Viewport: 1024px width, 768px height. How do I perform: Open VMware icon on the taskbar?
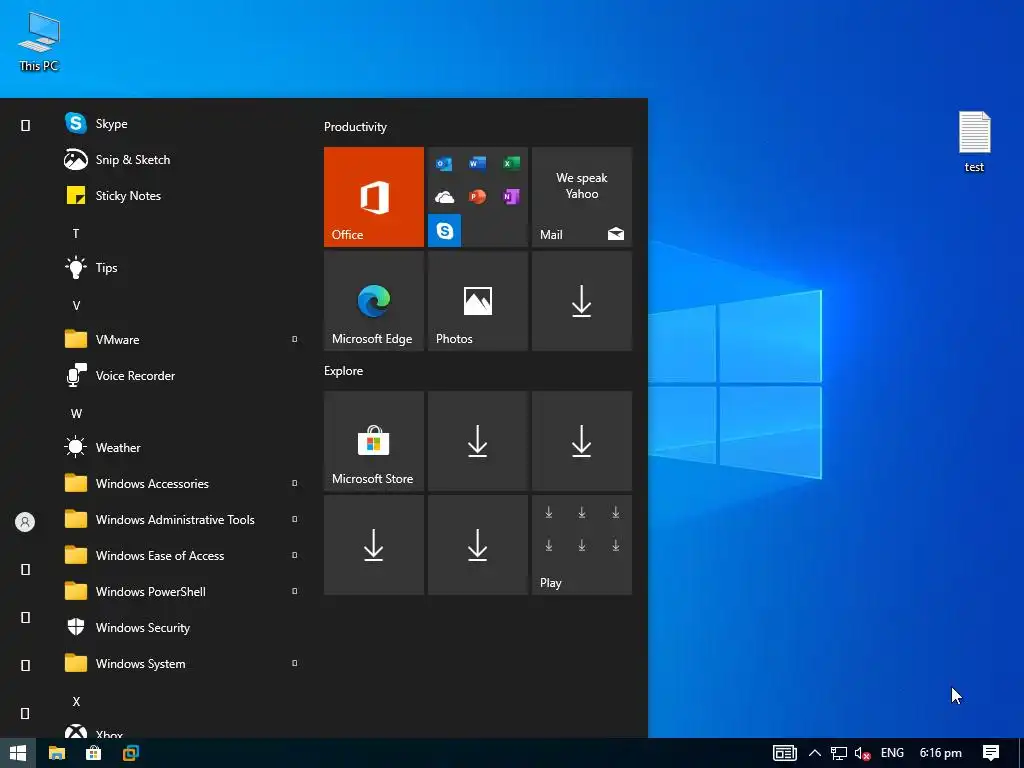click(x=131, y=753)
